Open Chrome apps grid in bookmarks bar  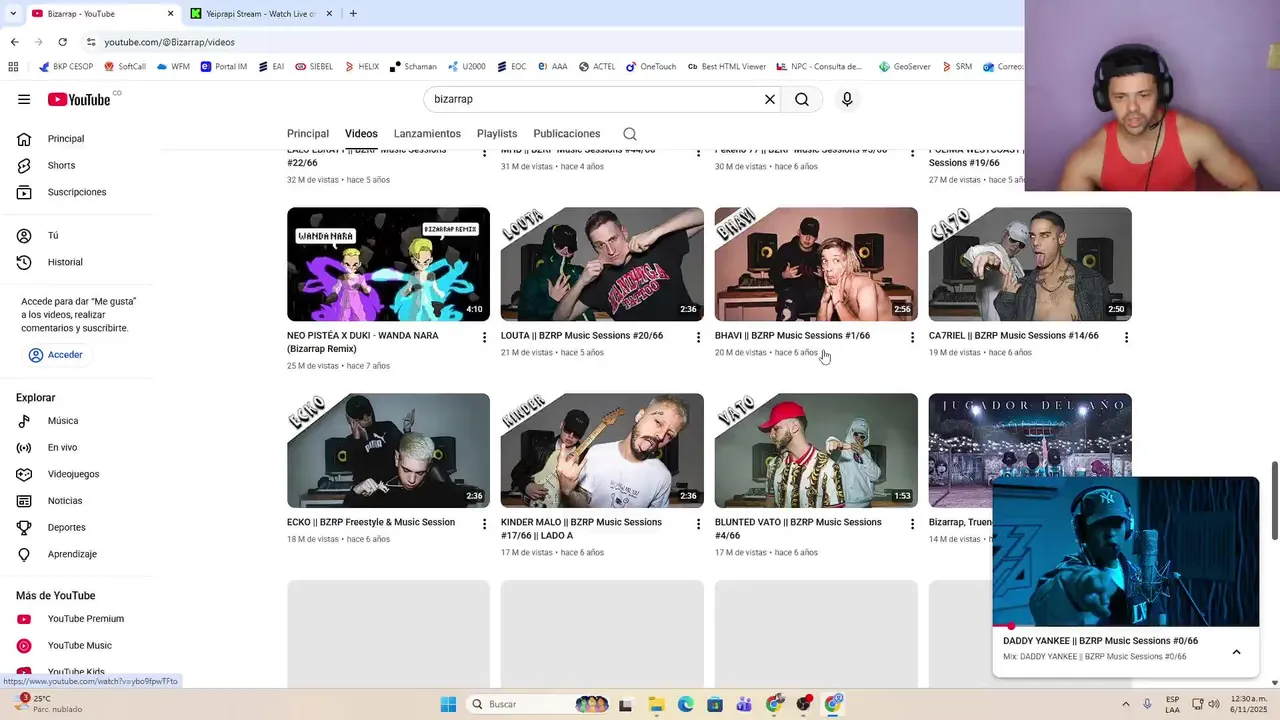[x=13, y=67]
